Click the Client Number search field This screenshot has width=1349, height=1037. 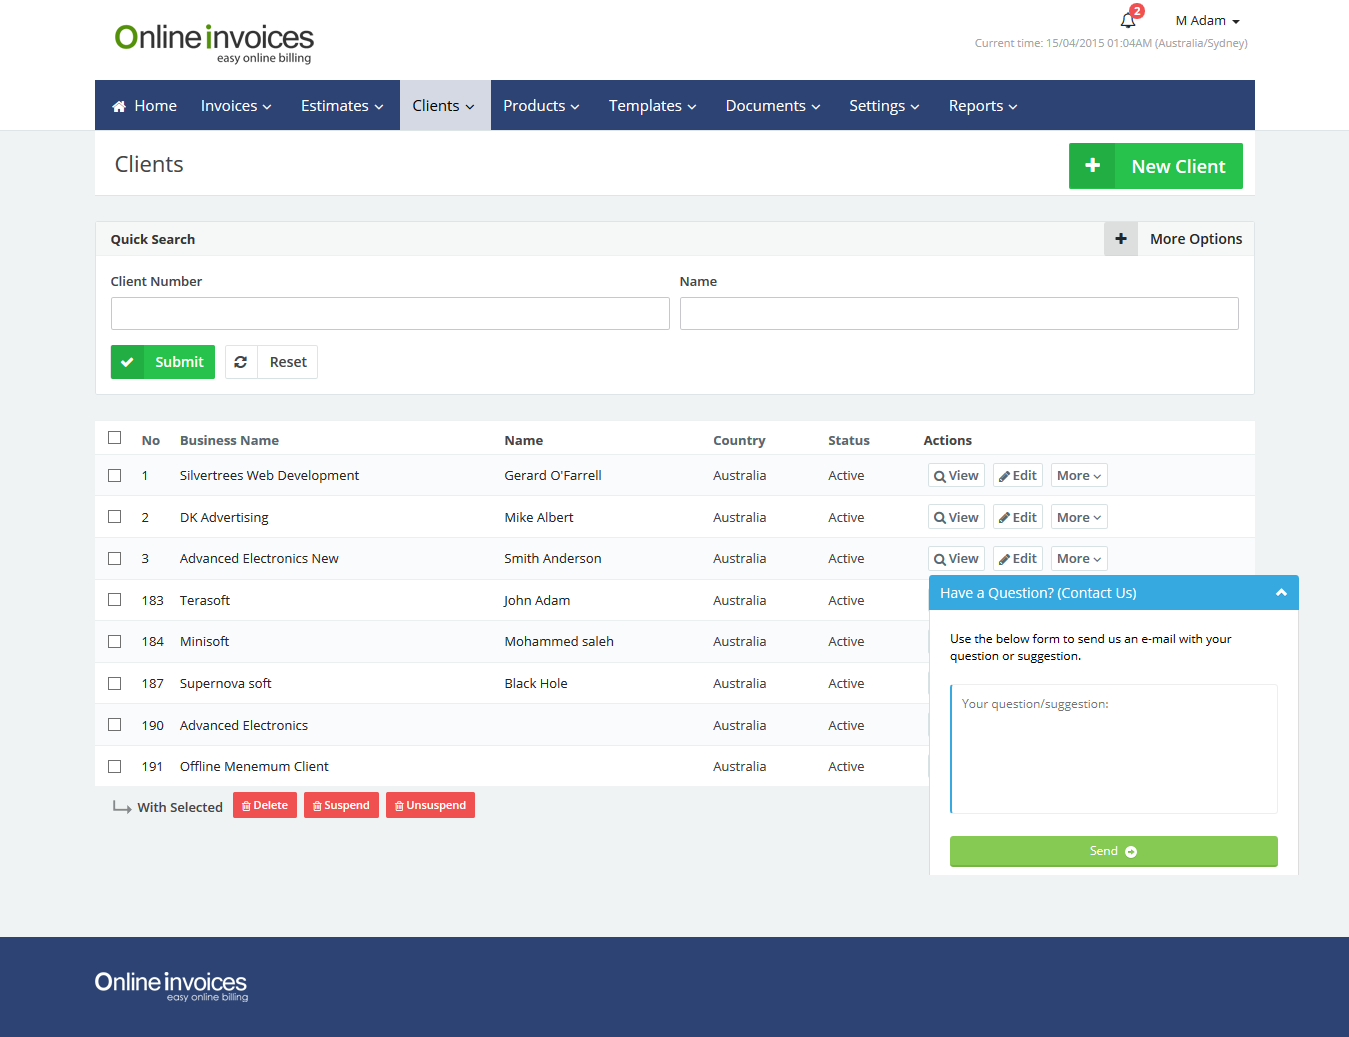pos(390,313)
